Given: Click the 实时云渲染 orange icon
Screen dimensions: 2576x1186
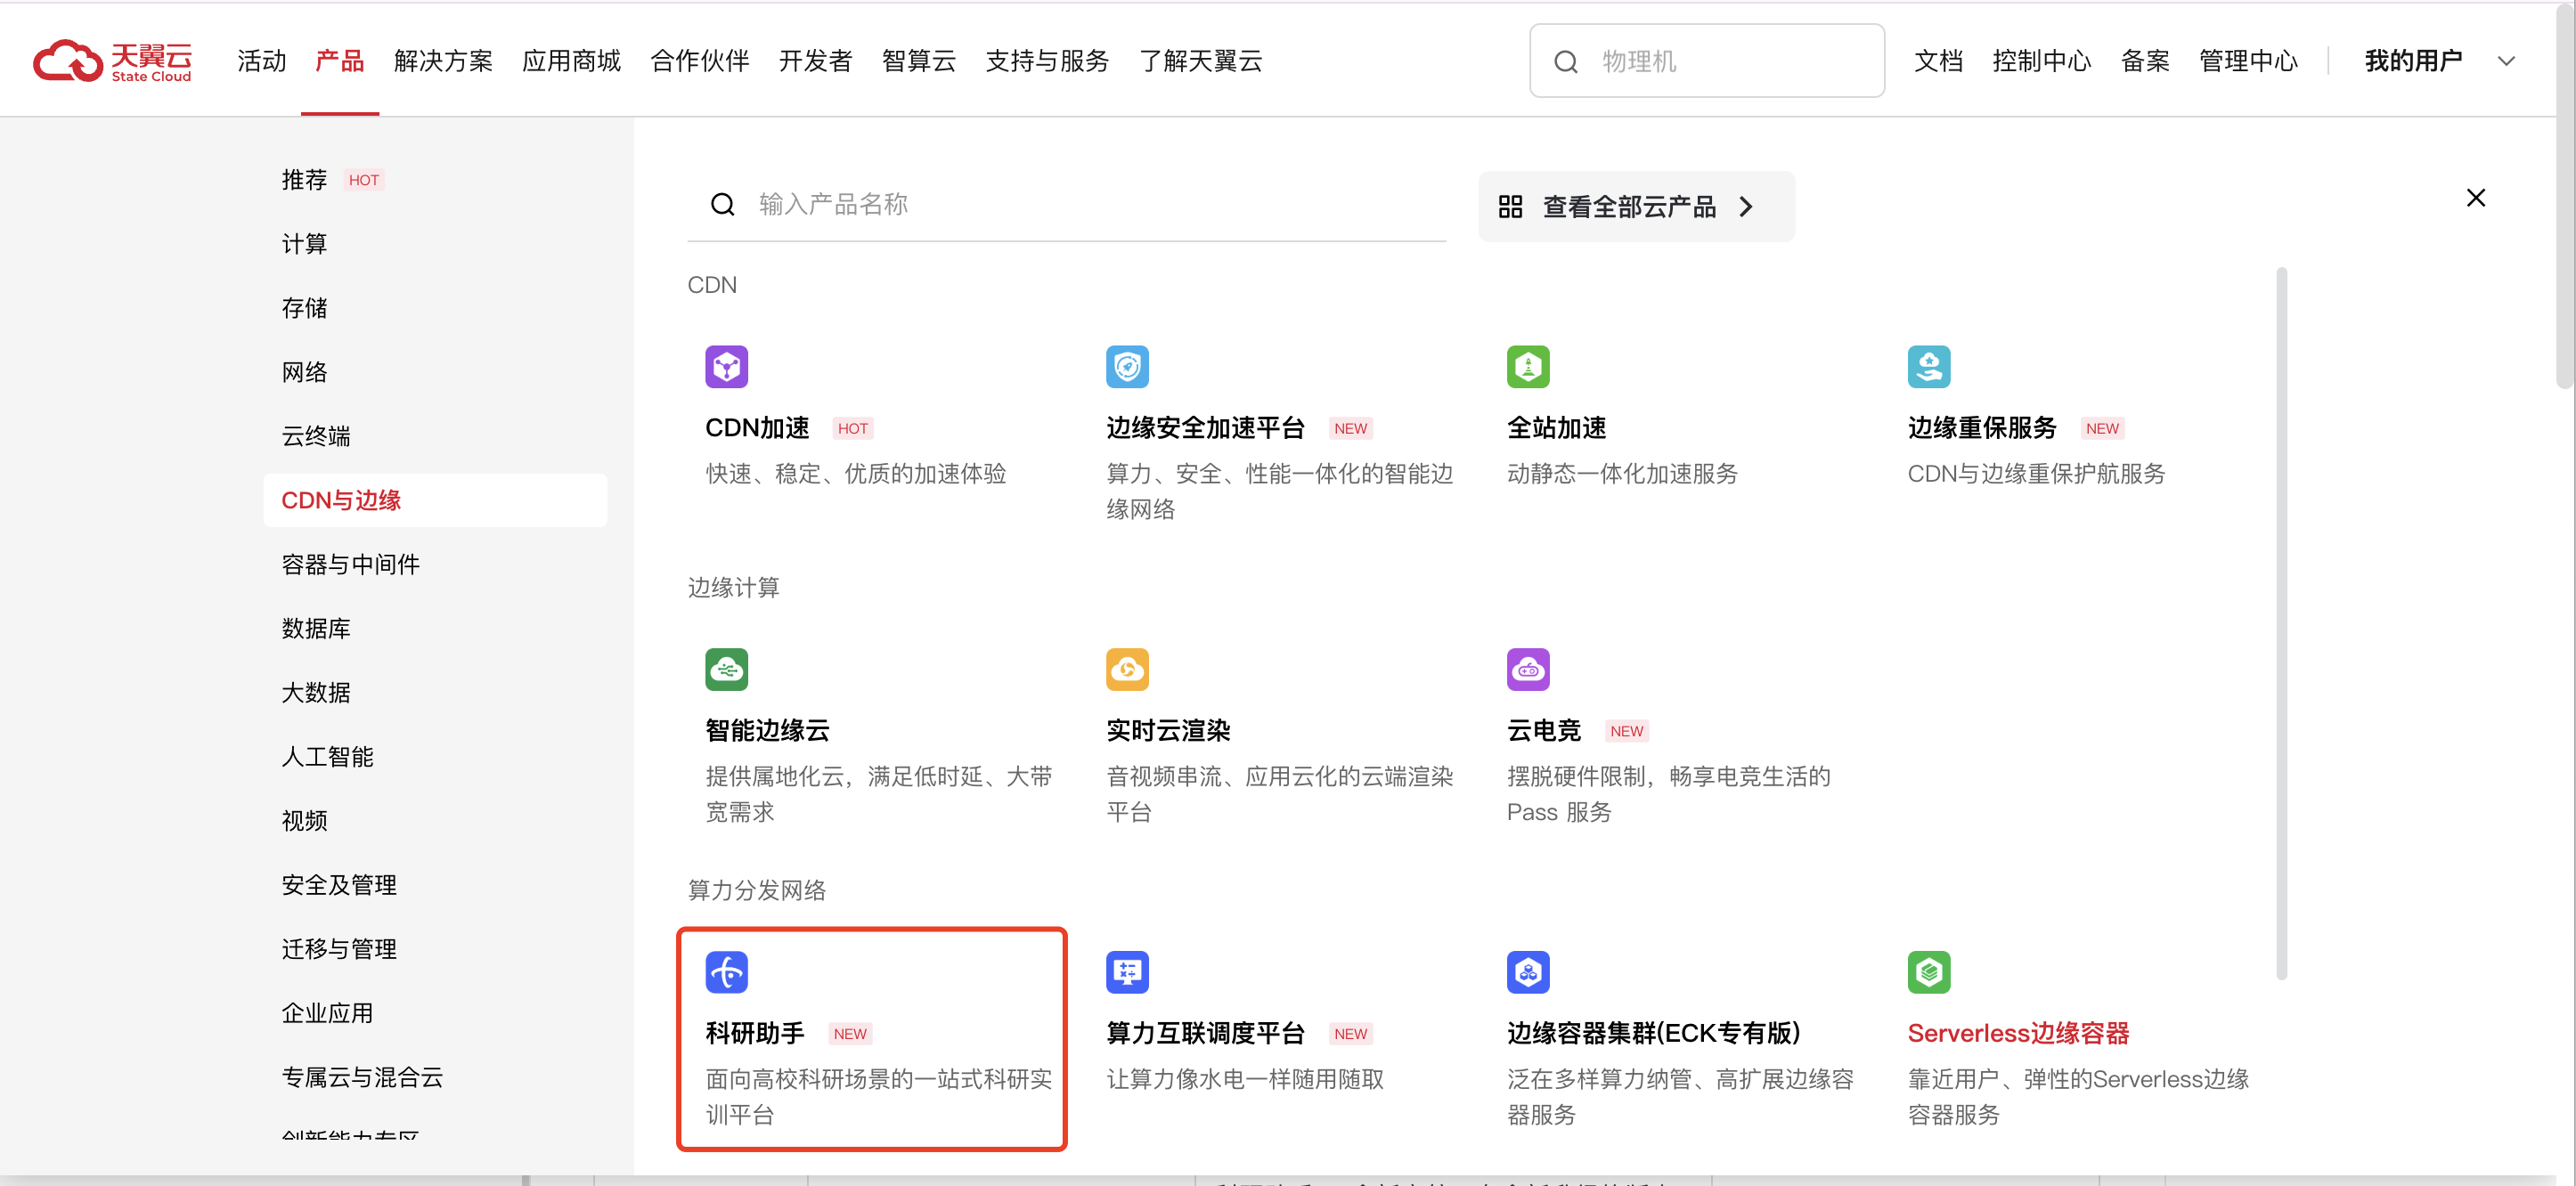Looking at the screenshot, I should tap(1127, 669).
